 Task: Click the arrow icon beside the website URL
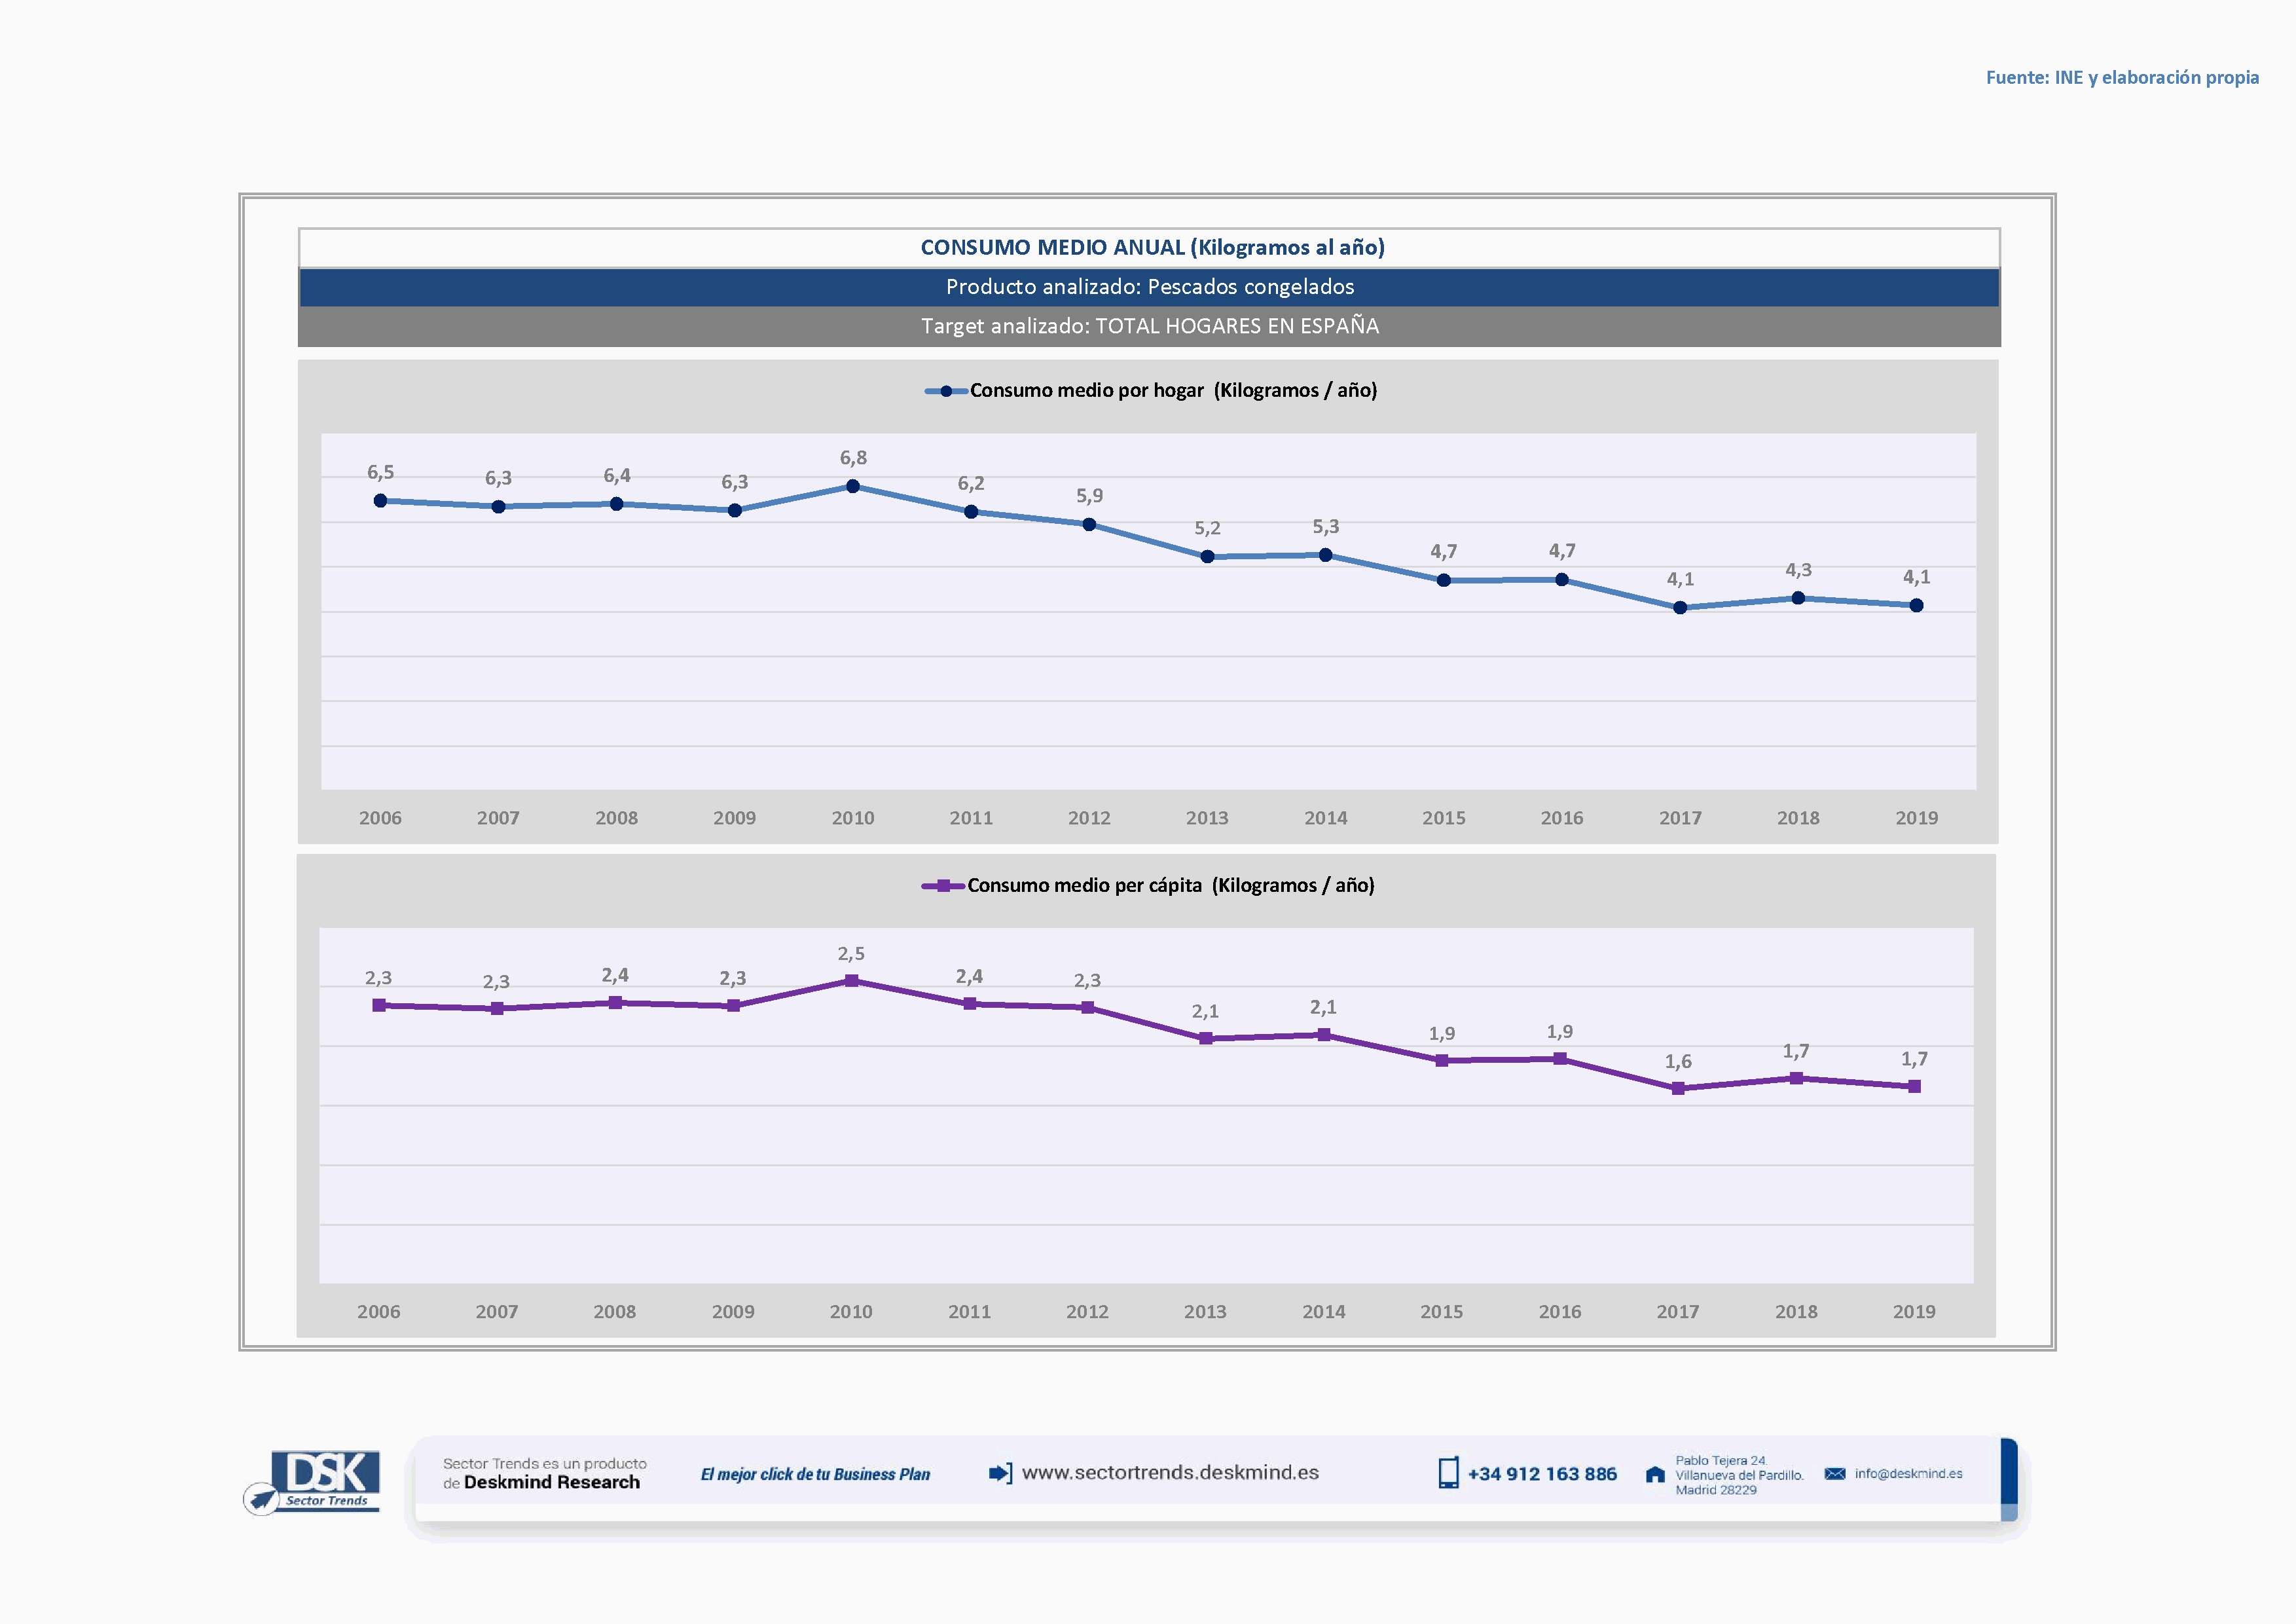1000,1473
